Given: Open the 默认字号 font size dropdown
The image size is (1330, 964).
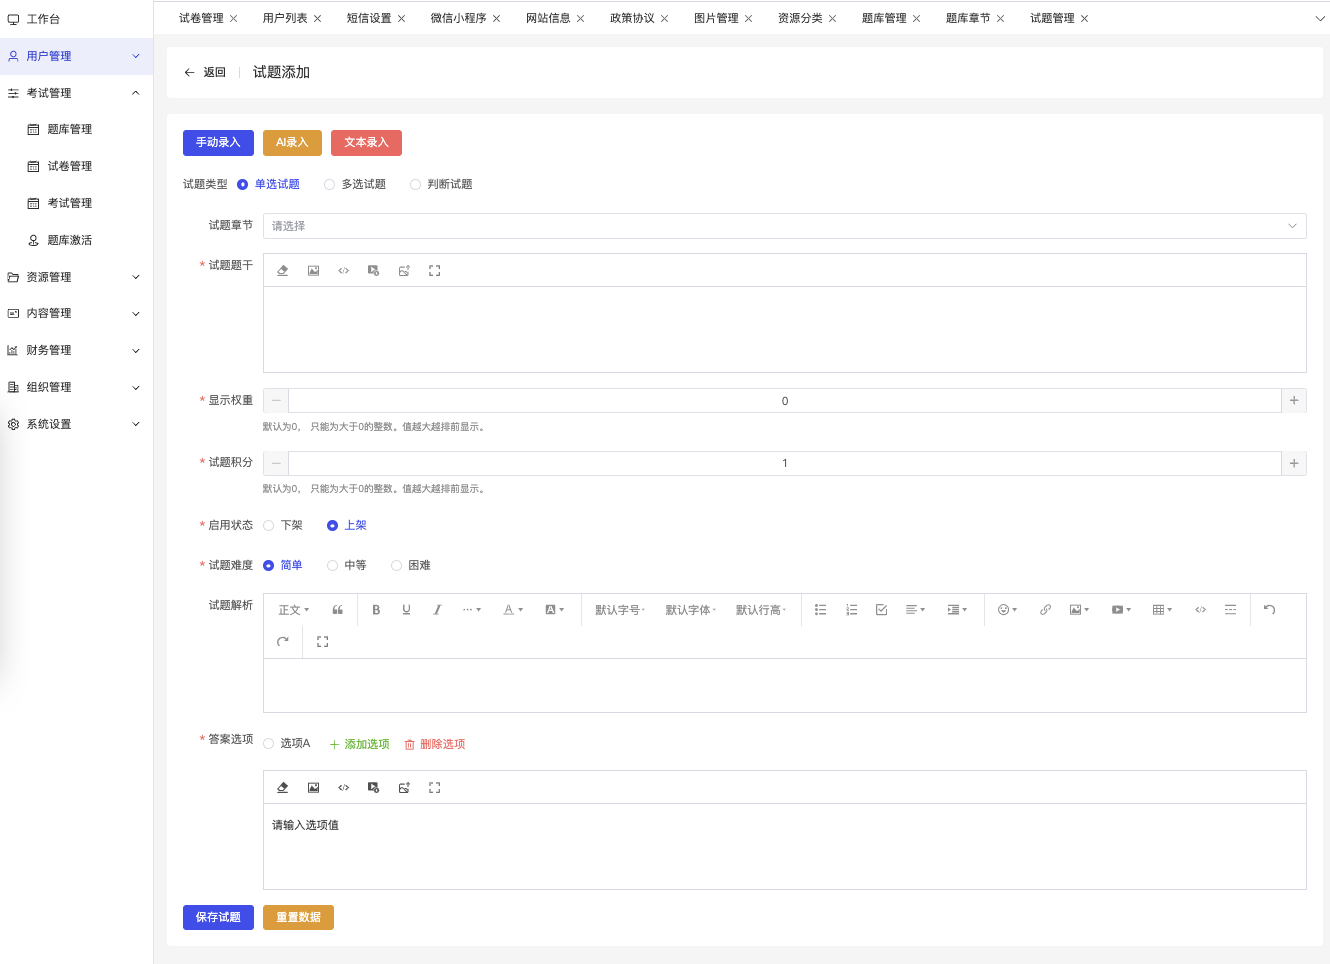Looking at the screenshot, I should coord(620,610).
